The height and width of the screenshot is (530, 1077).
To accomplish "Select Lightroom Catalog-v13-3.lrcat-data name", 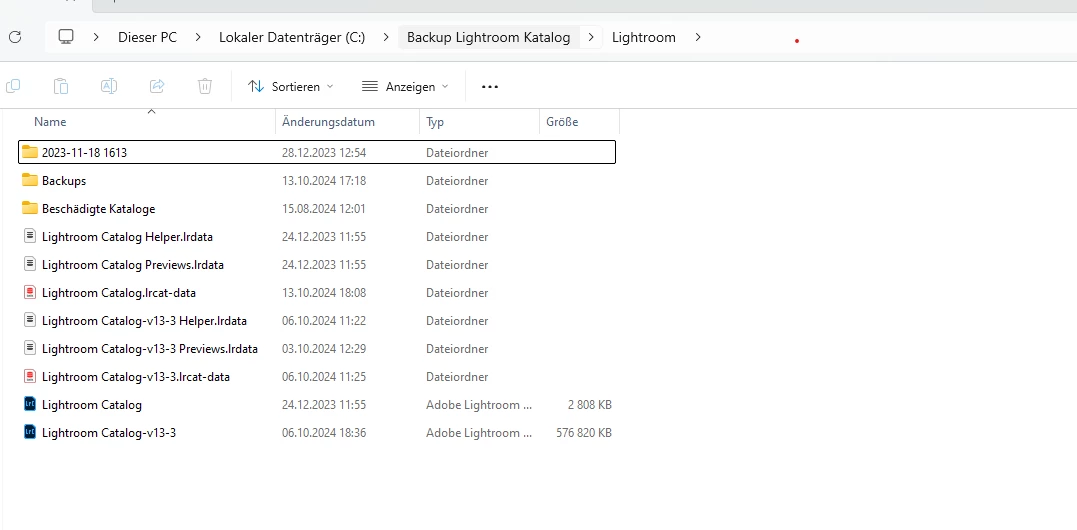I will coord(136,377).
